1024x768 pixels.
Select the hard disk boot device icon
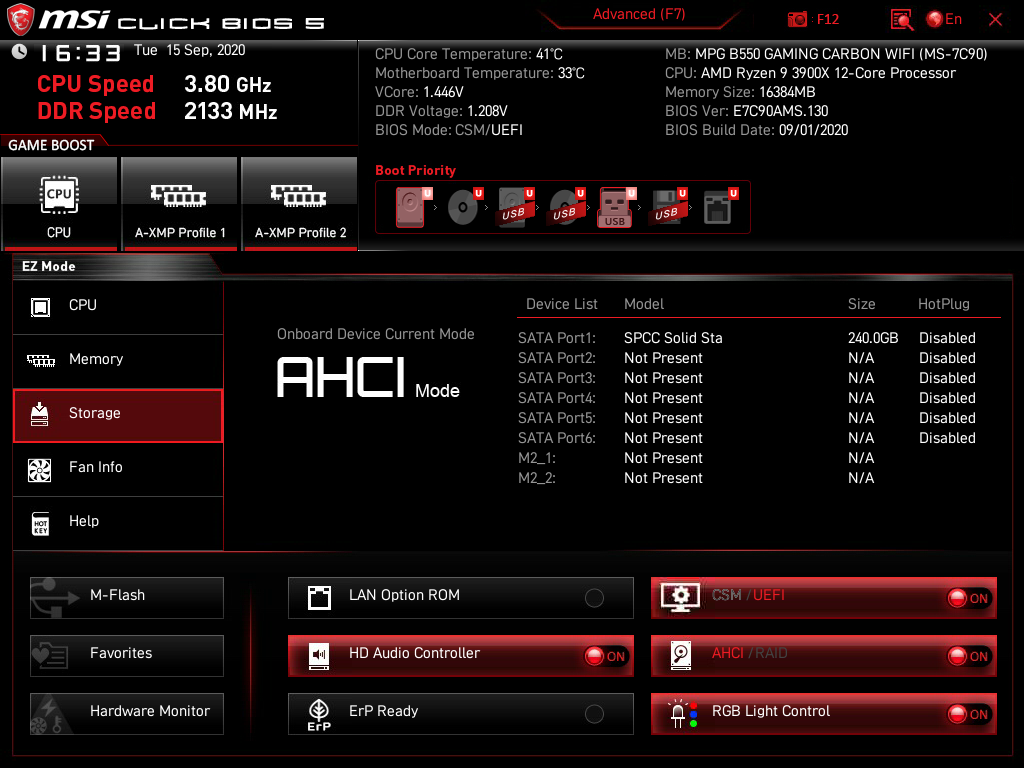tap(411, 207)
